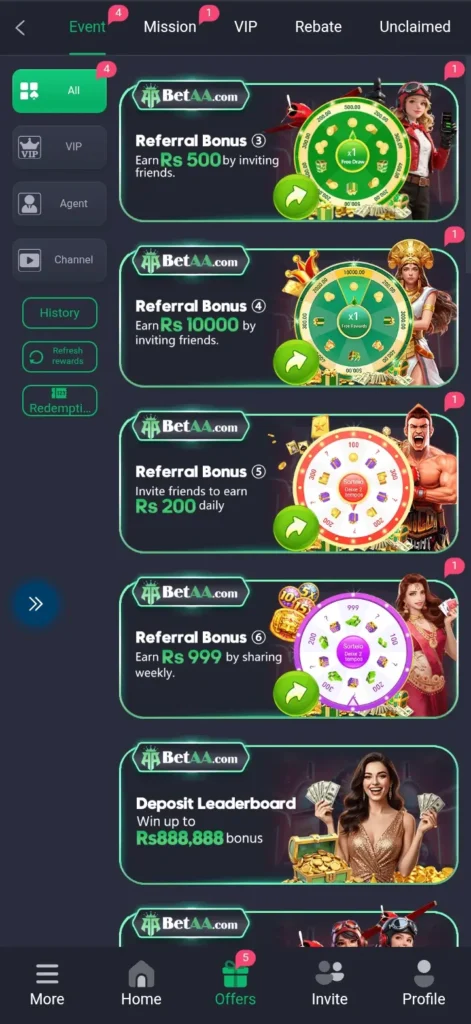The width and height of the screenshot is (471, 1024).
Task: Open the Deposit Leaderboard banner
Action: pos(288,814)
